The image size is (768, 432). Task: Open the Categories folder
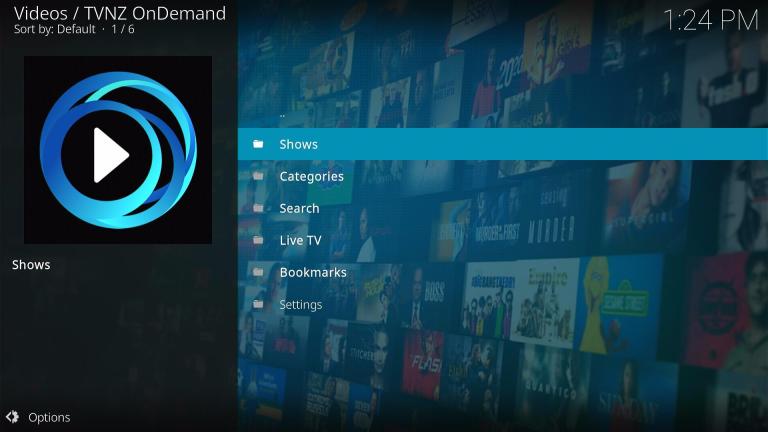click(x=503, y=176)
